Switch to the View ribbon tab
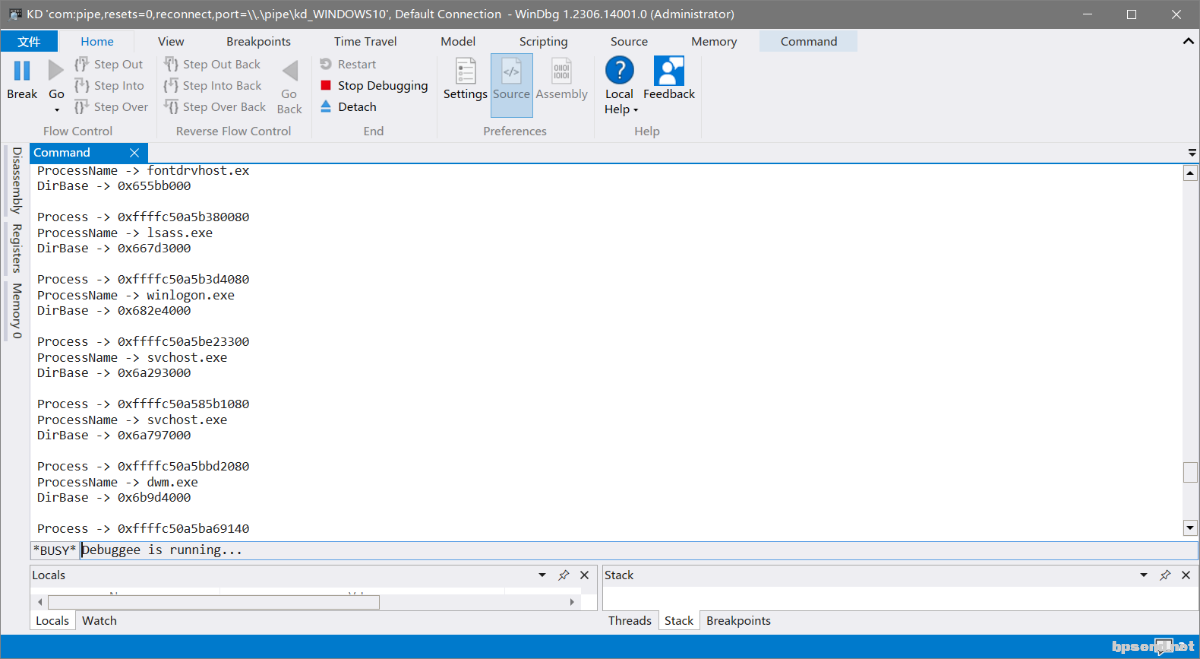1200x659 pixels. point(171,41)
